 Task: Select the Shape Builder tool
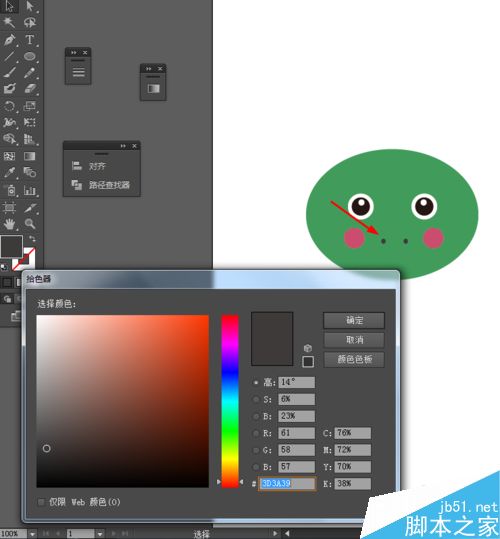[9, 139]
